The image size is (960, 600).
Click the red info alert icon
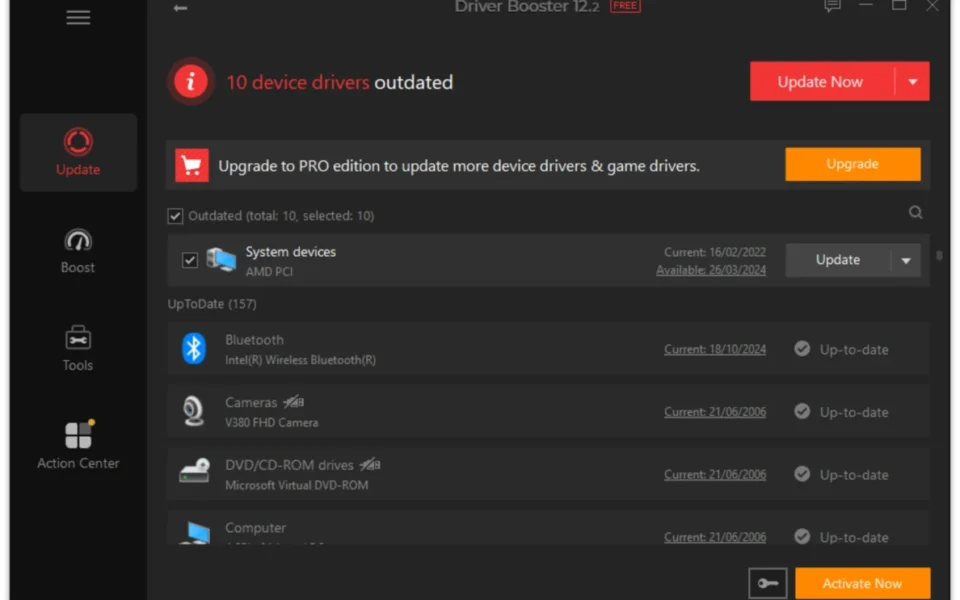[x=191, y=81]
